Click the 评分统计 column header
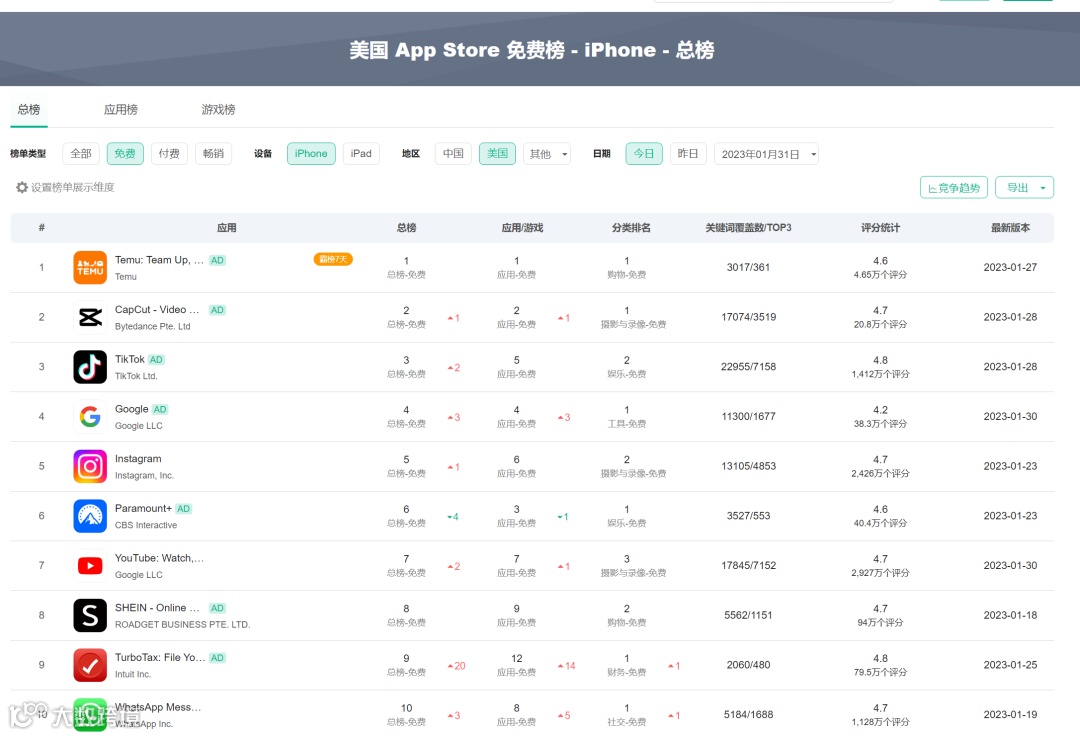The width and height of the screenshot is (1080, 736). pyautogui.click(x=880, y=228)
